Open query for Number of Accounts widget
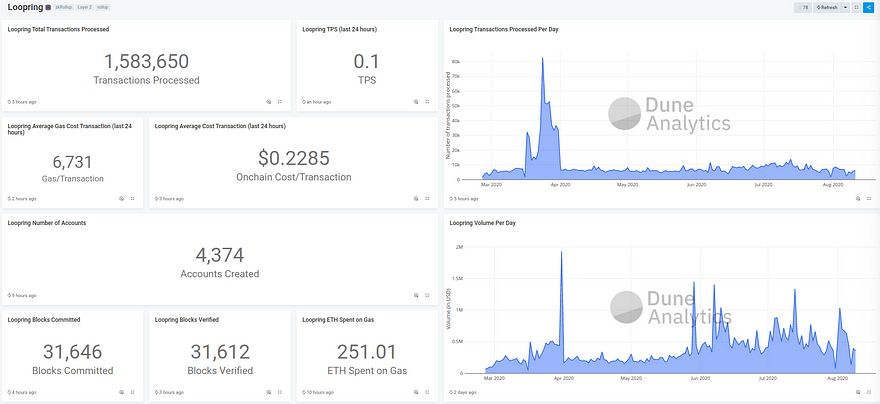The width and height of the screenshot is (880, 404). point(416,295)
